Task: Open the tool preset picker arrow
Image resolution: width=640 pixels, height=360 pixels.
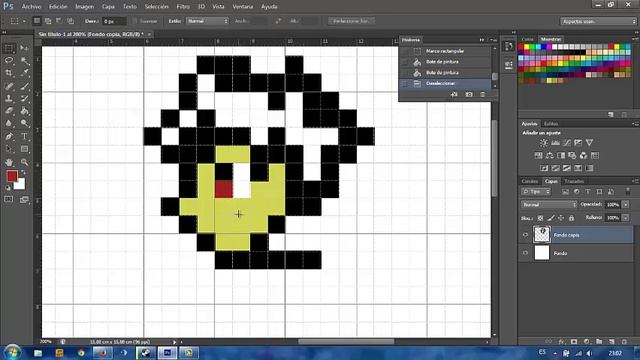Action: pos(24,21)
